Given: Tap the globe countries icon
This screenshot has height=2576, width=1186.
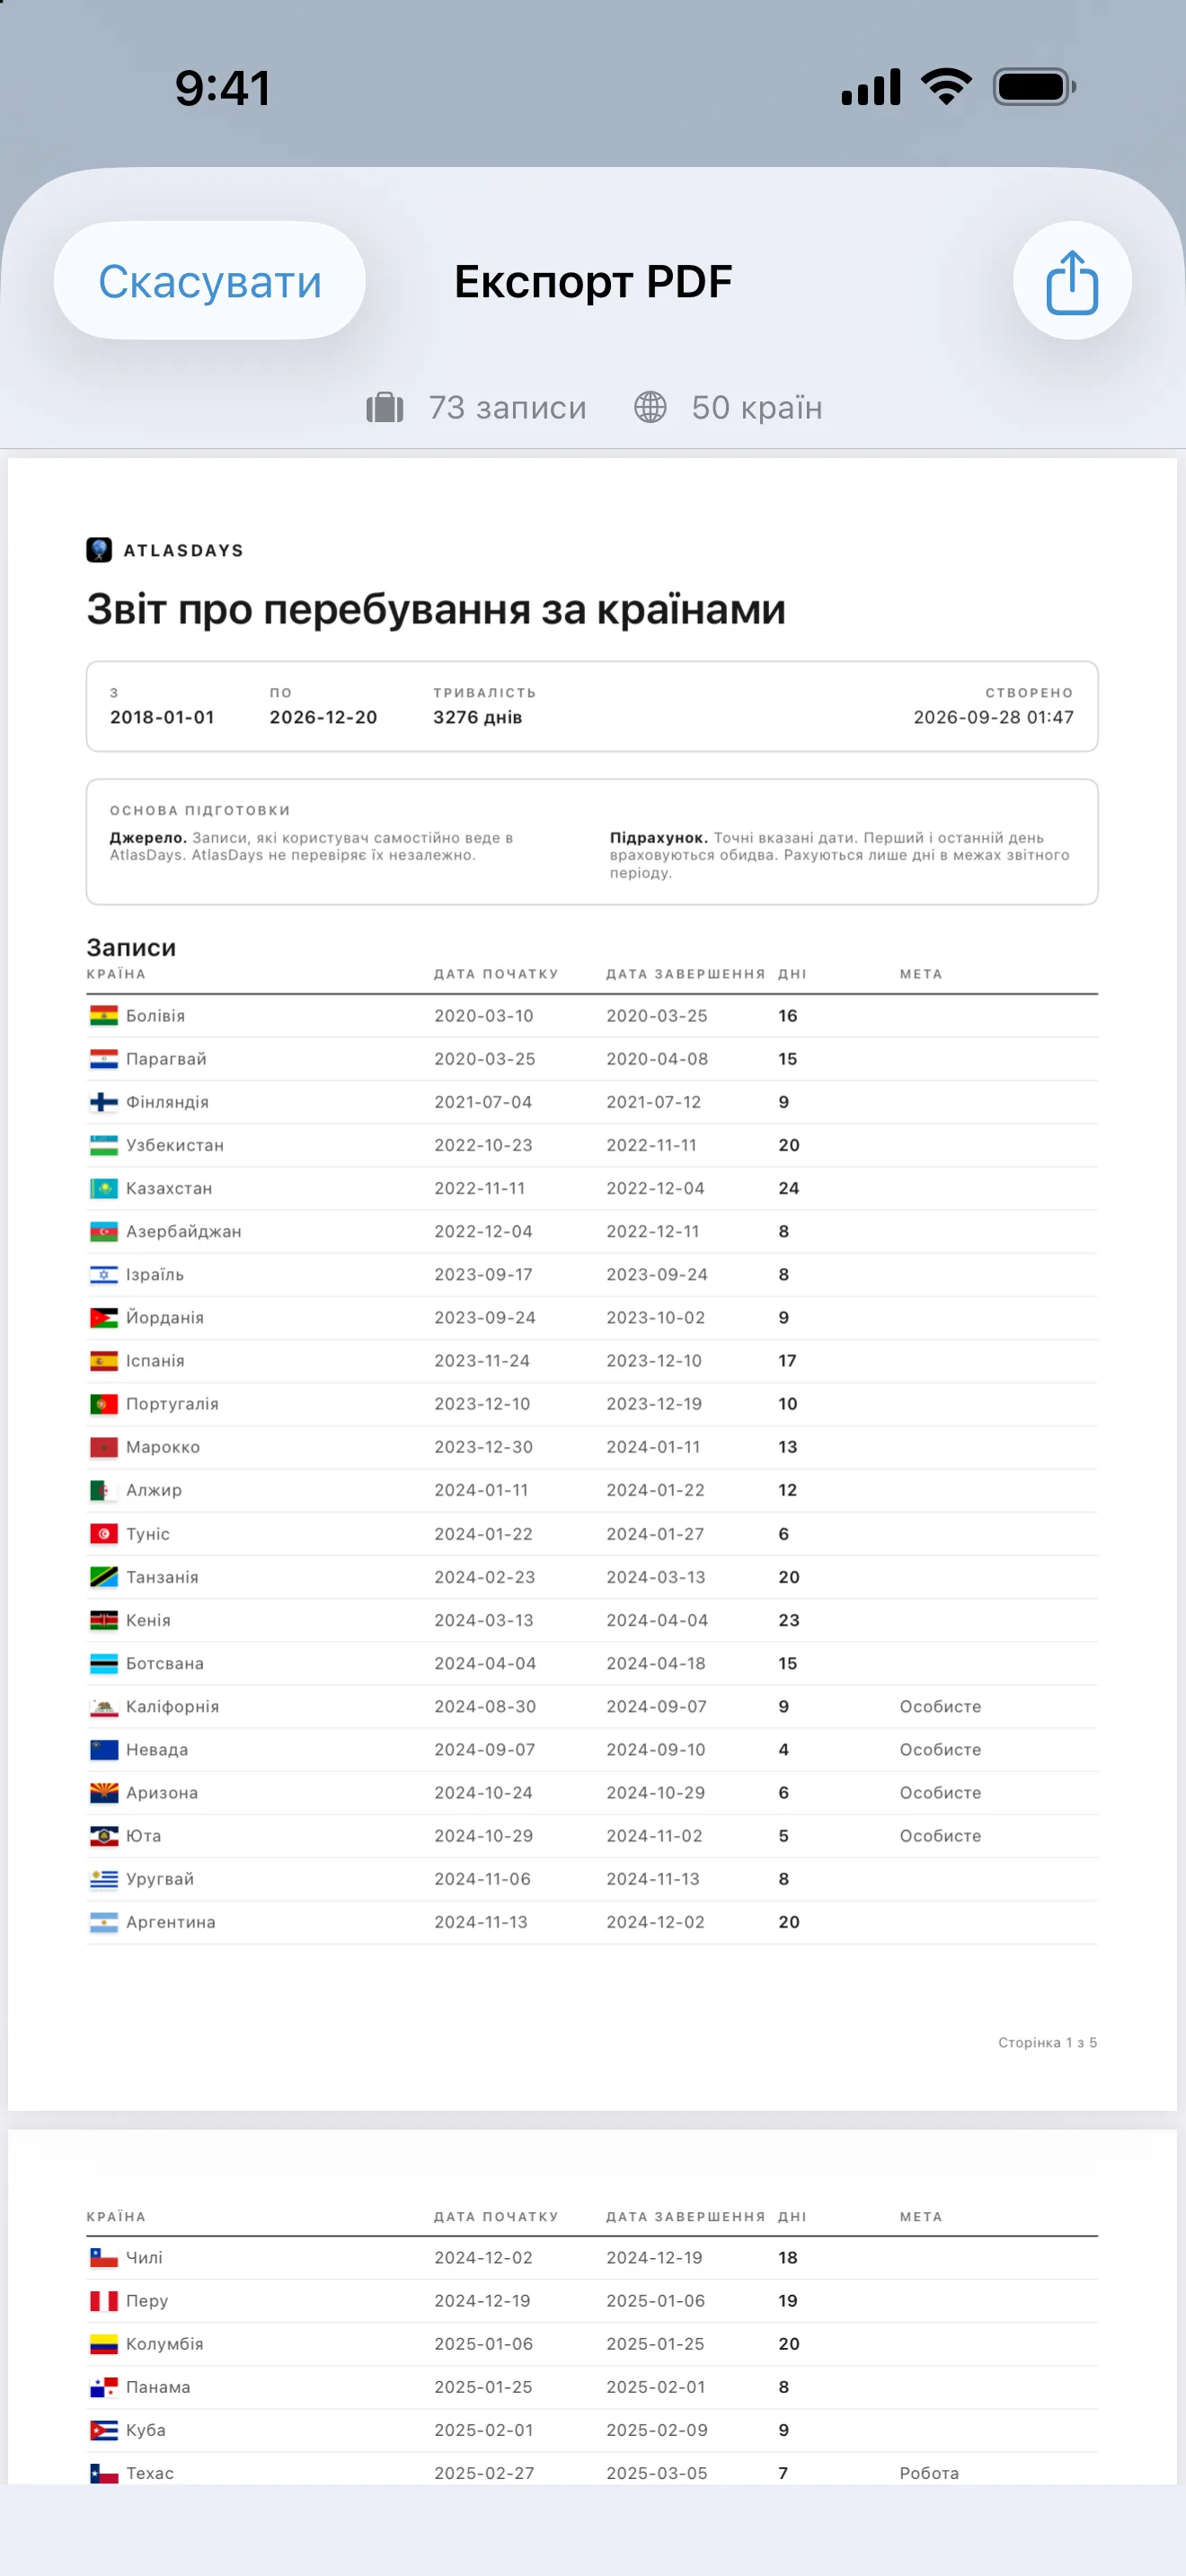Looking at the screenshot, I should point(650,408).
